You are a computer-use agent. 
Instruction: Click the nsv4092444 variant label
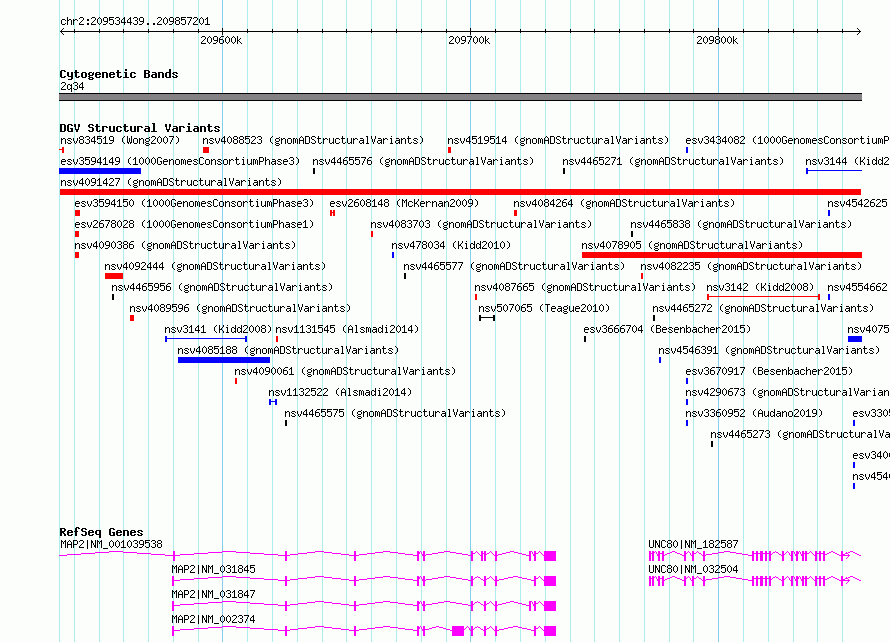pos(215,266)
